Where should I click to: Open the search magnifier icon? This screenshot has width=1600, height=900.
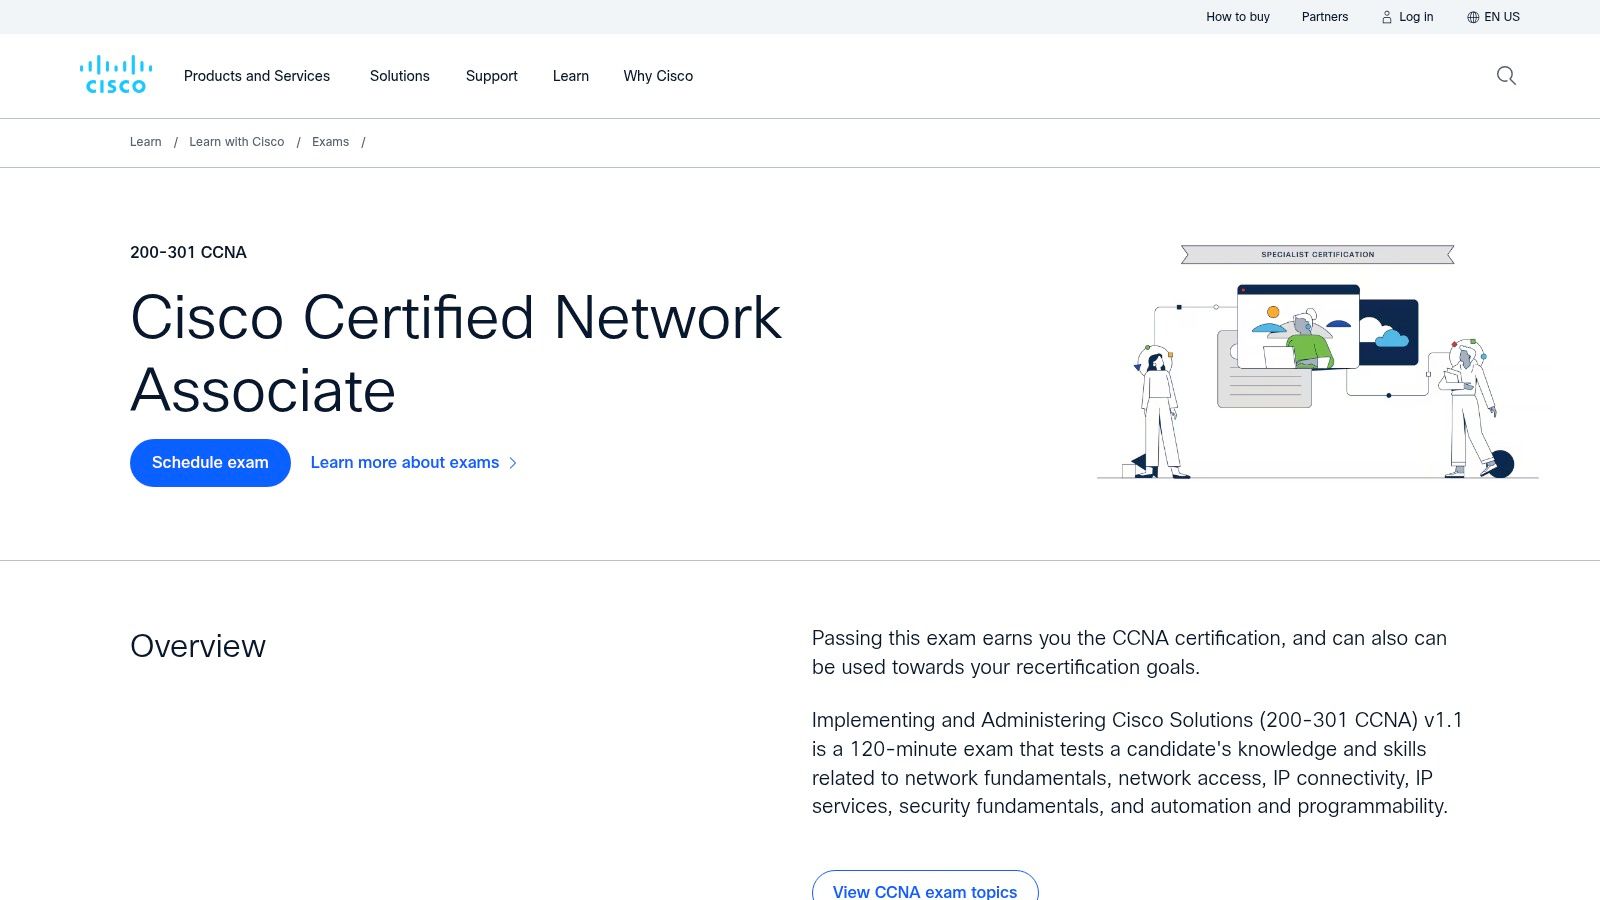click(1506, 76)
